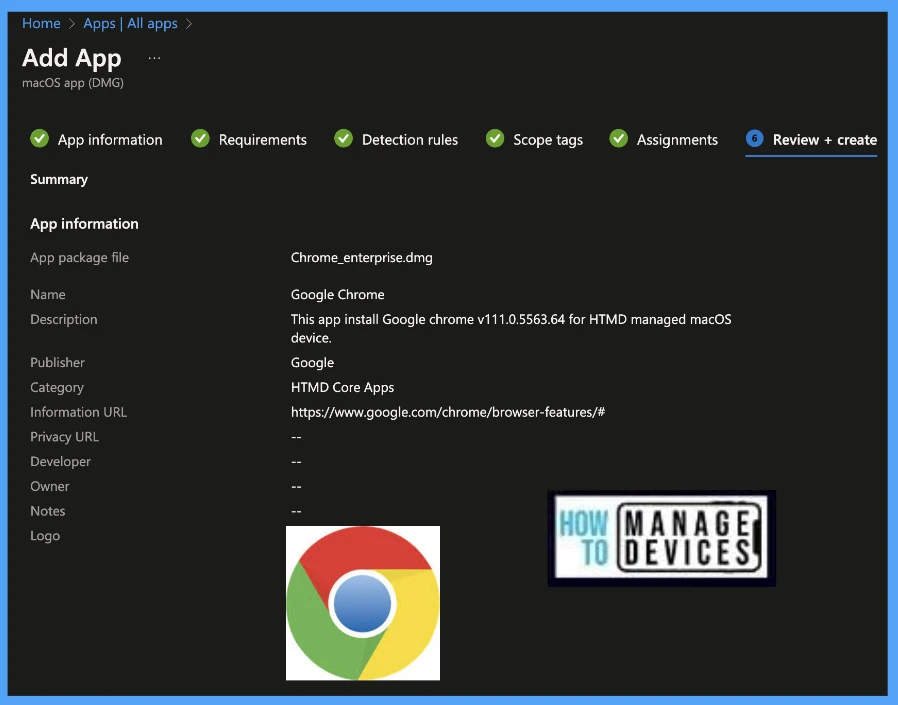Click the Information URL label
Viewport: 898px width, 705px height.
[78, 412]
